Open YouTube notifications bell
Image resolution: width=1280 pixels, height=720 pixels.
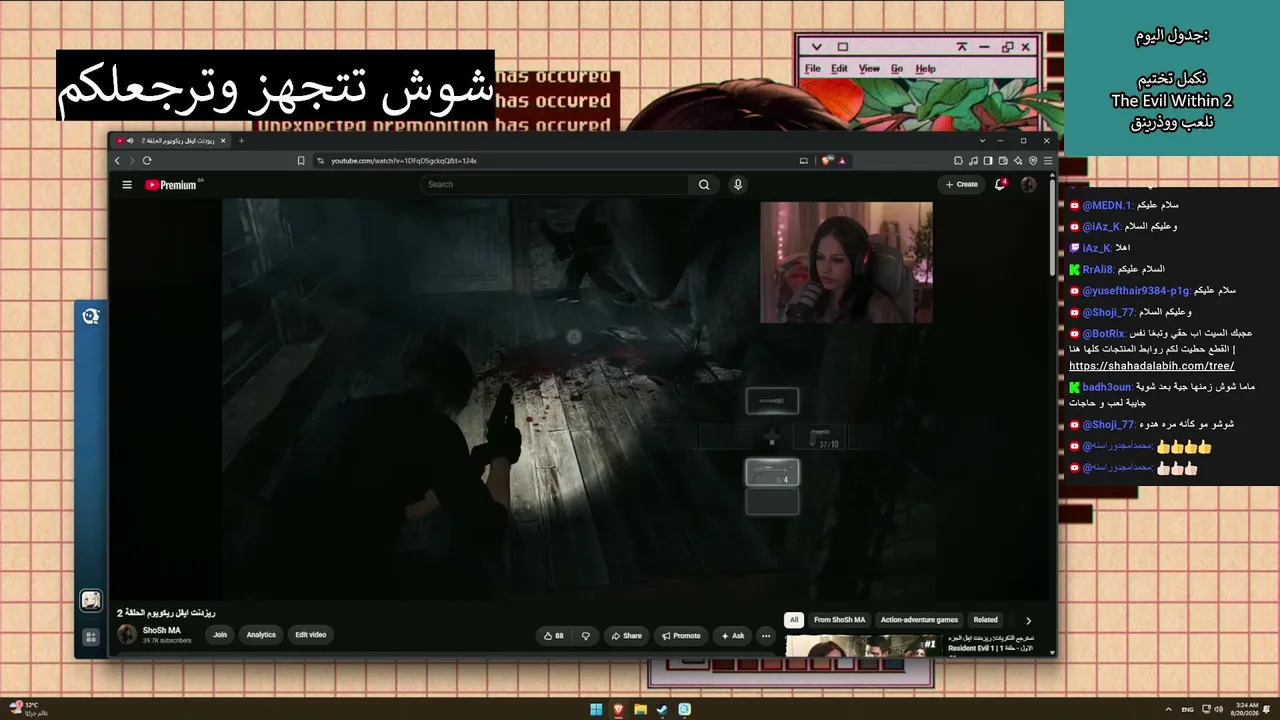1000,184
